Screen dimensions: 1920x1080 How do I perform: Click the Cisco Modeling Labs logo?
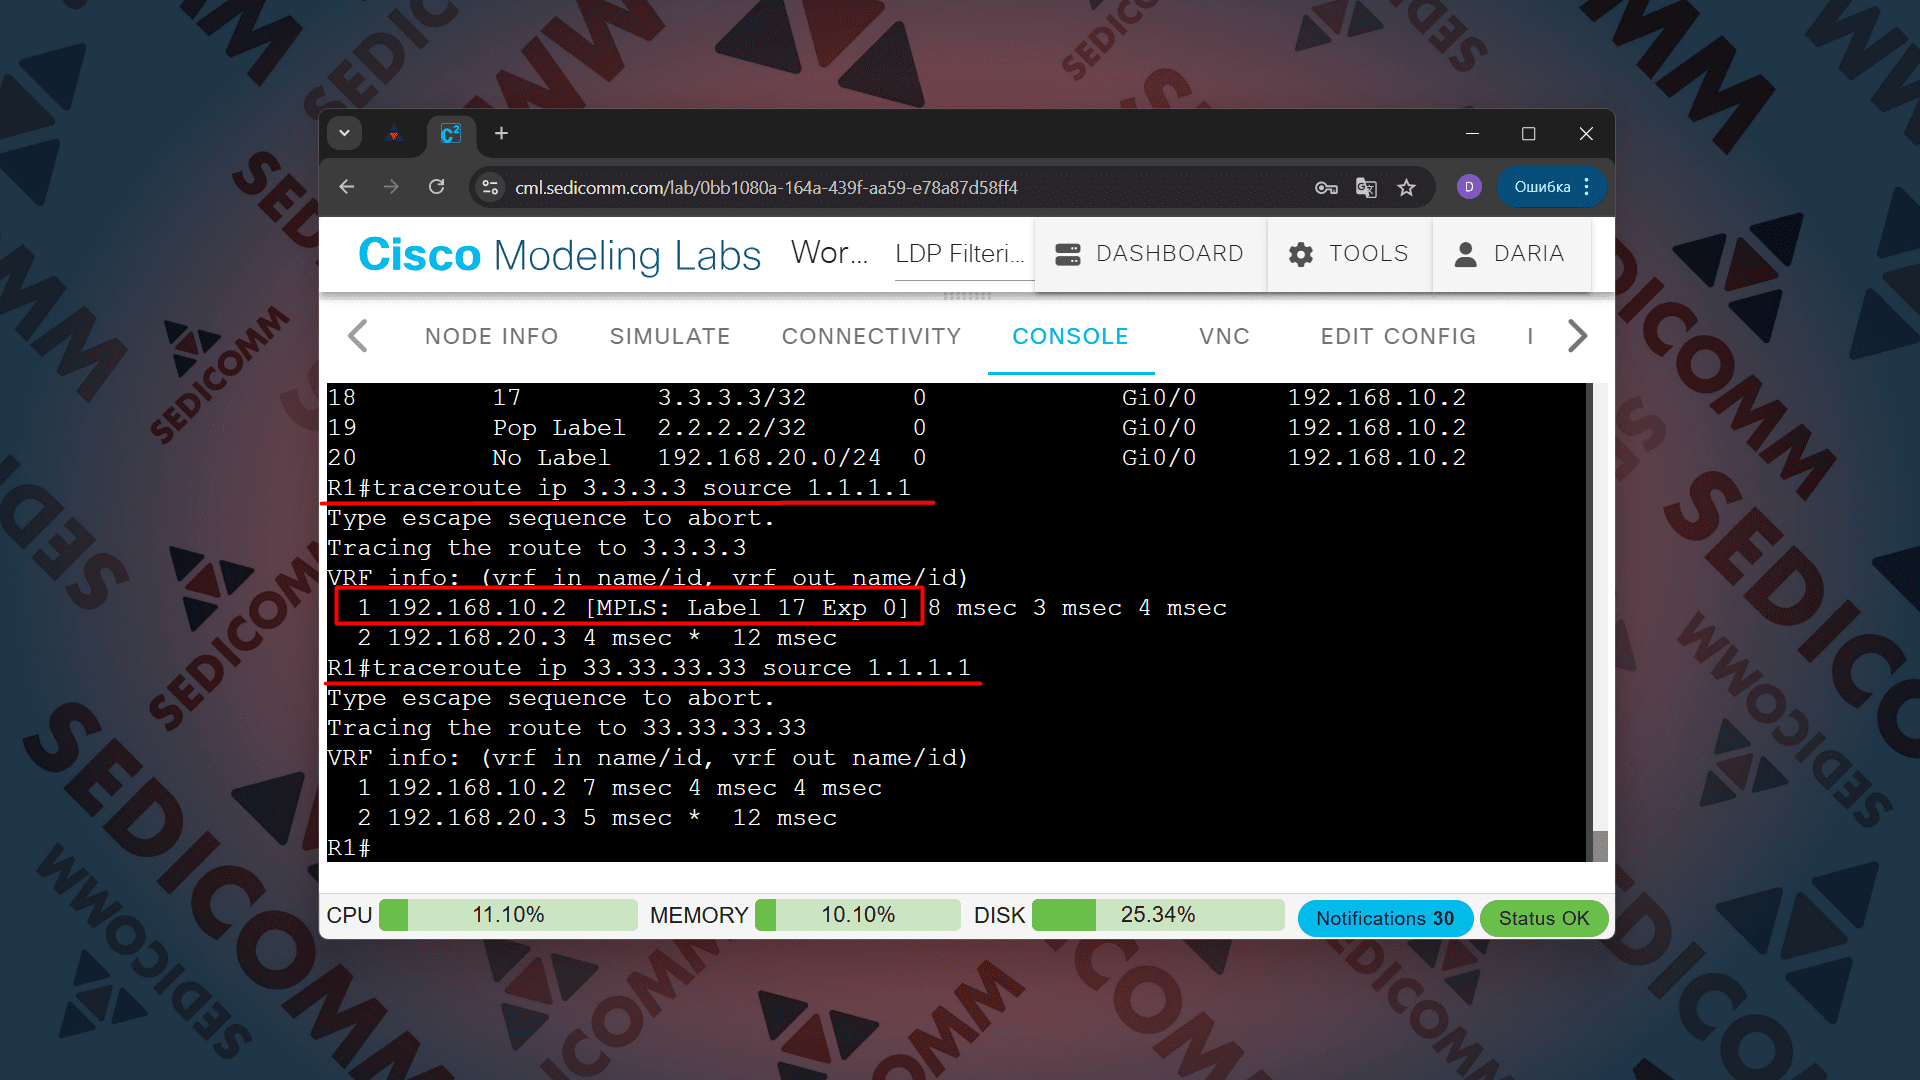[x=559, y=255]
